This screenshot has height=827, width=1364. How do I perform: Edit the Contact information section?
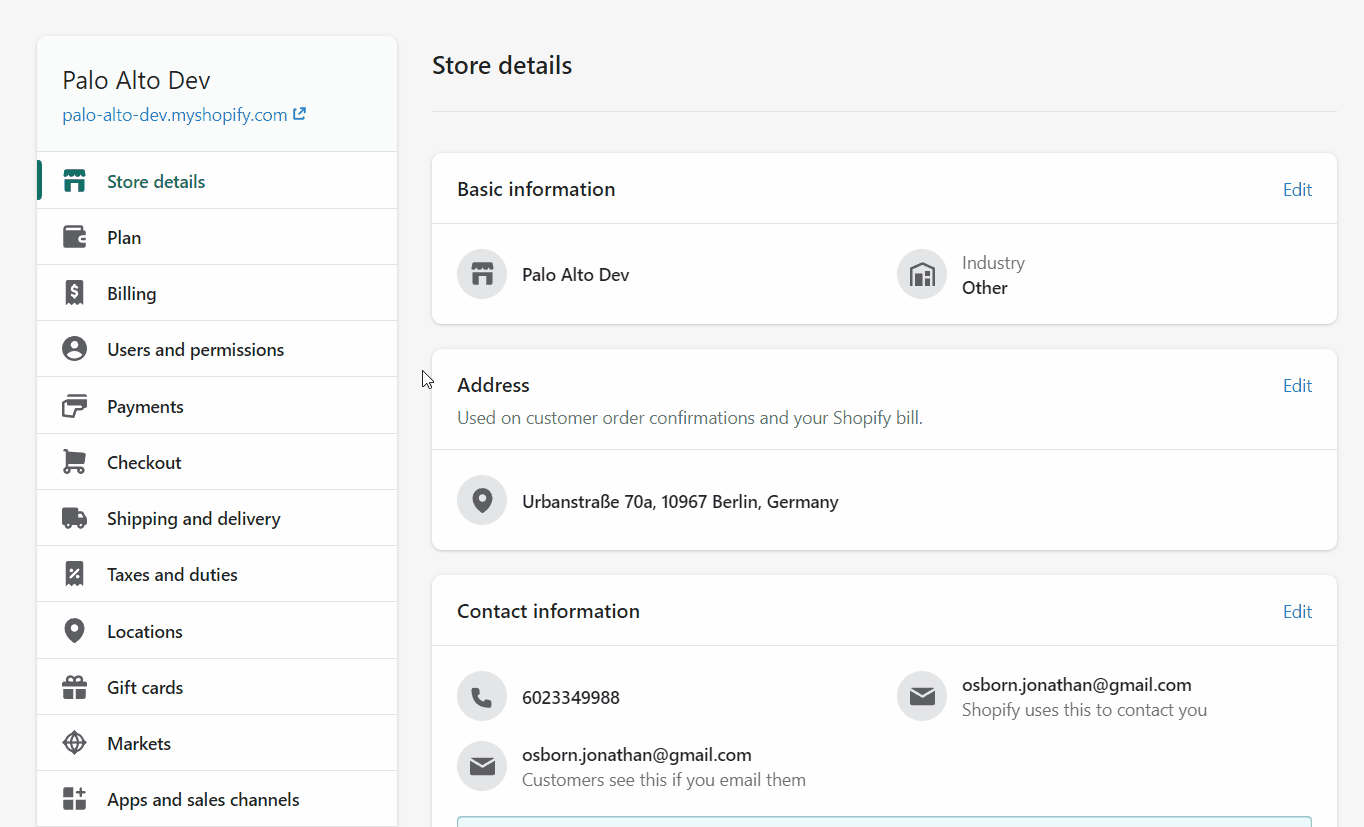coord(1297,611)
